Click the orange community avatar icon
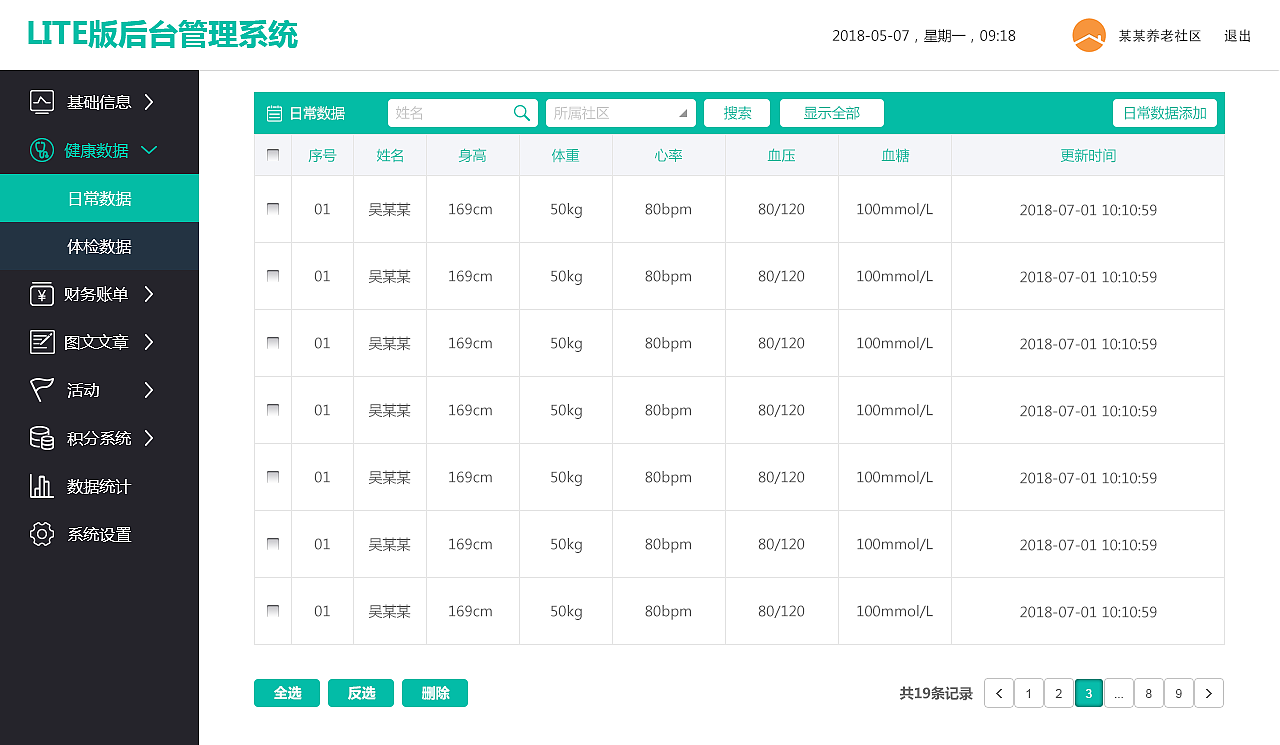The height and width of the screenshot is (745, 1280). (1089, 36)
